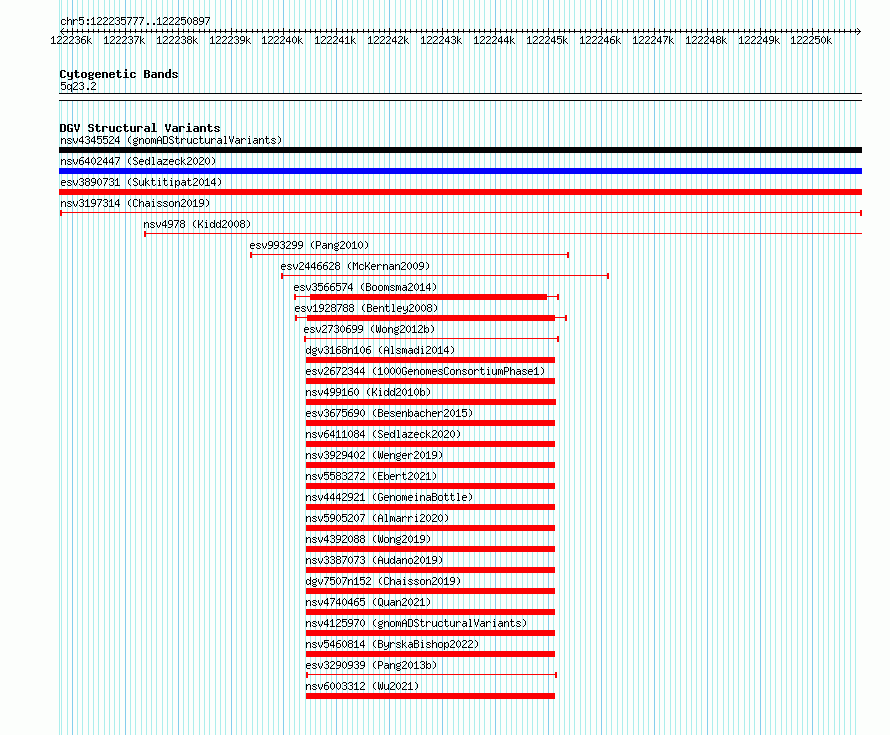Image resolution: width=890 pixels, height=735 pixels.
Task: Click the 122245k ruler tick label
Action: pyautogui.click(x=547, y=40)
